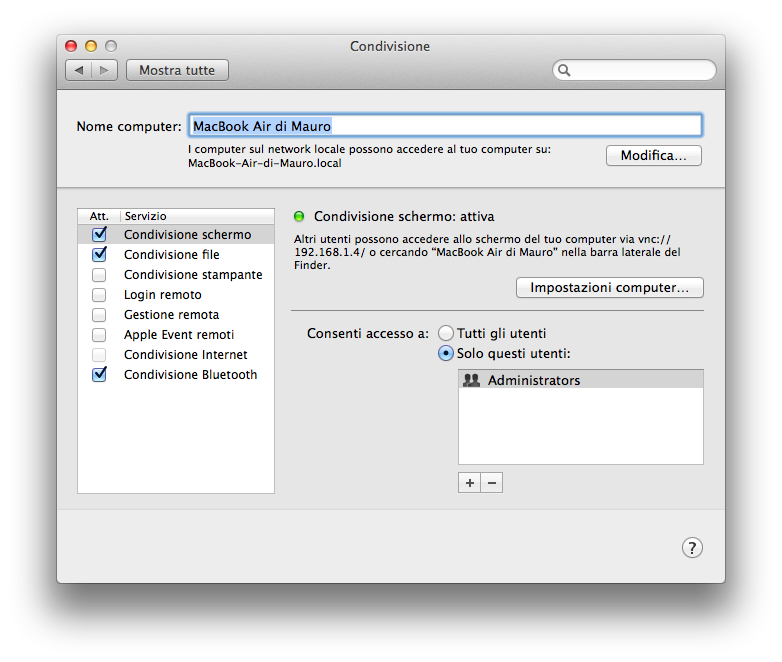Select the Gestione remota service row

tap(176, 315)
